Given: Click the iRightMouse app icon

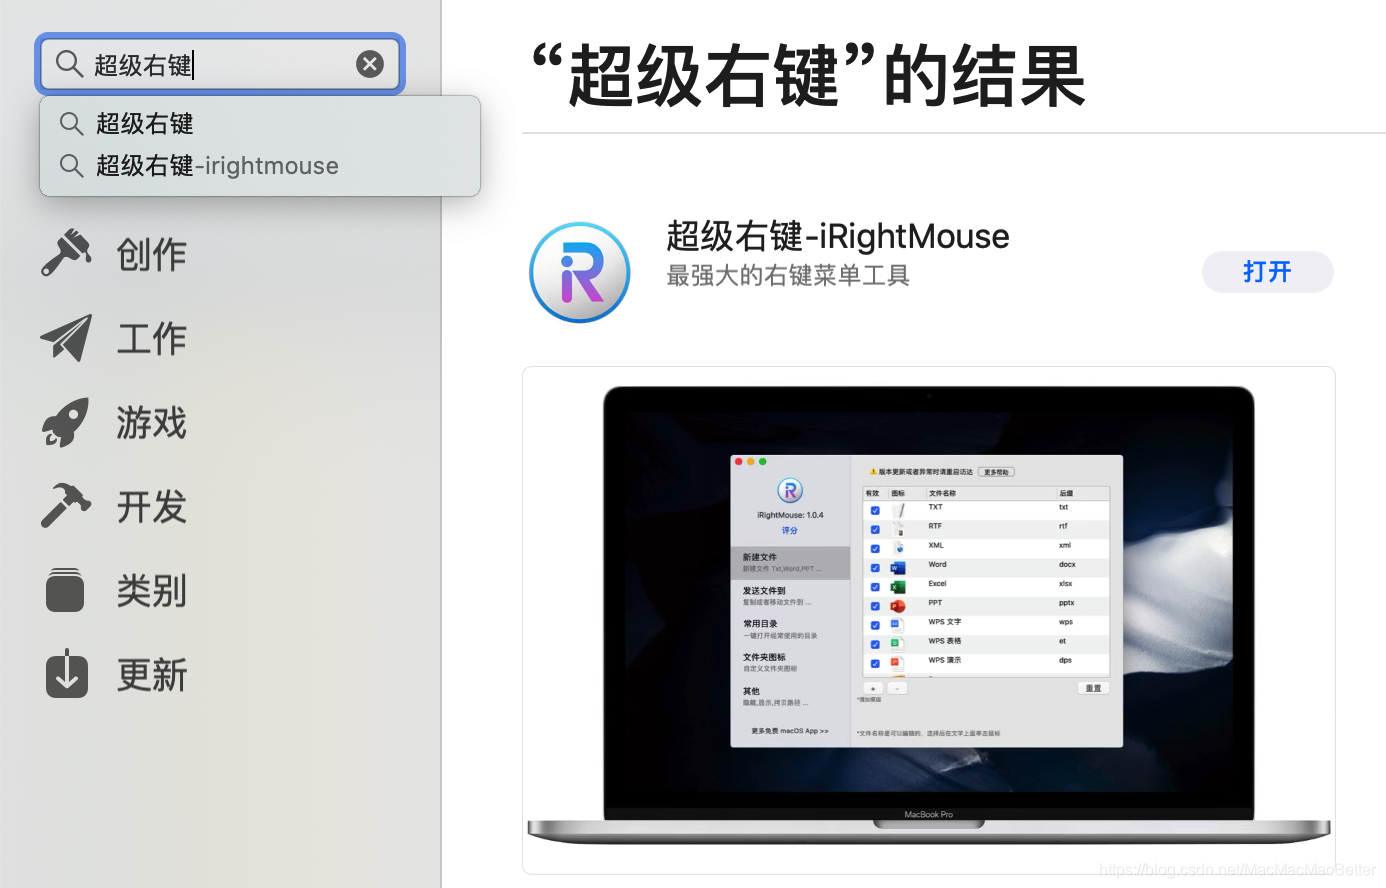Looking at the screenshot, I should (580, 272).
